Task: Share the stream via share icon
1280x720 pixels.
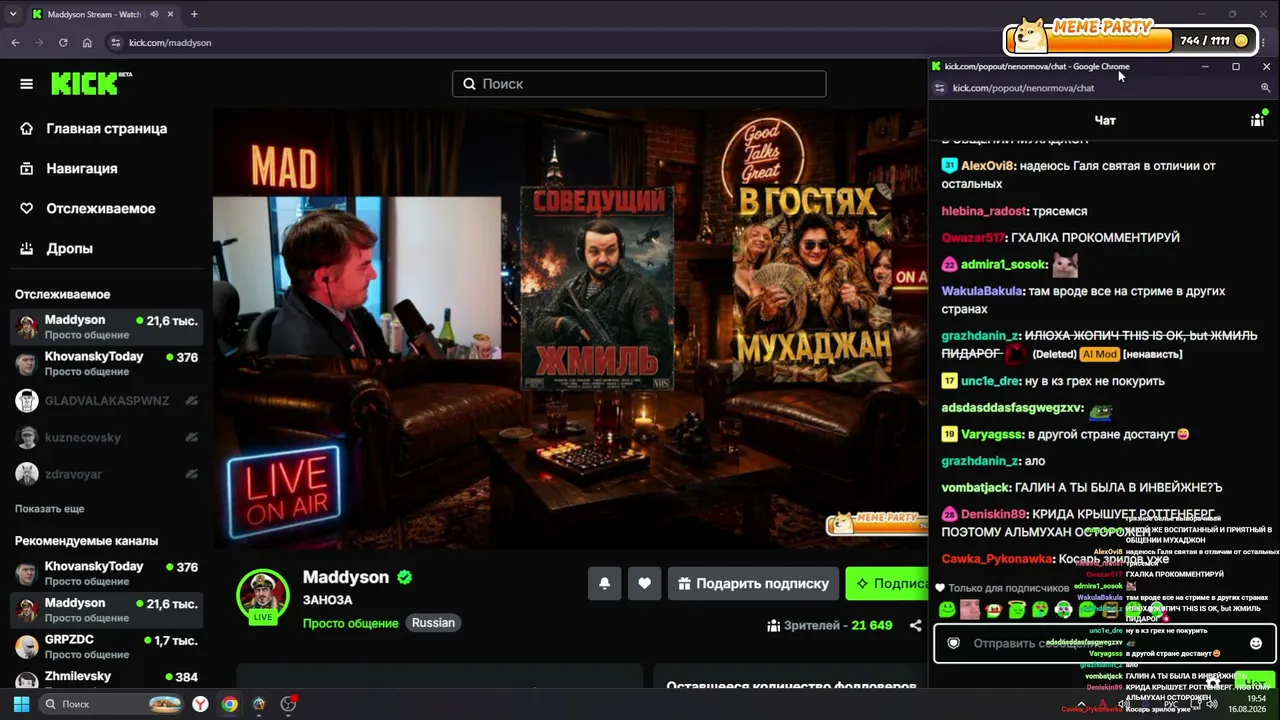Action: point(915,626)
